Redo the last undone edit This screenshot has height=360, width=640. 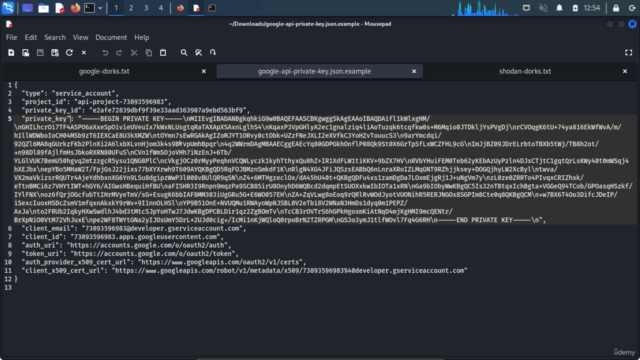119,53
